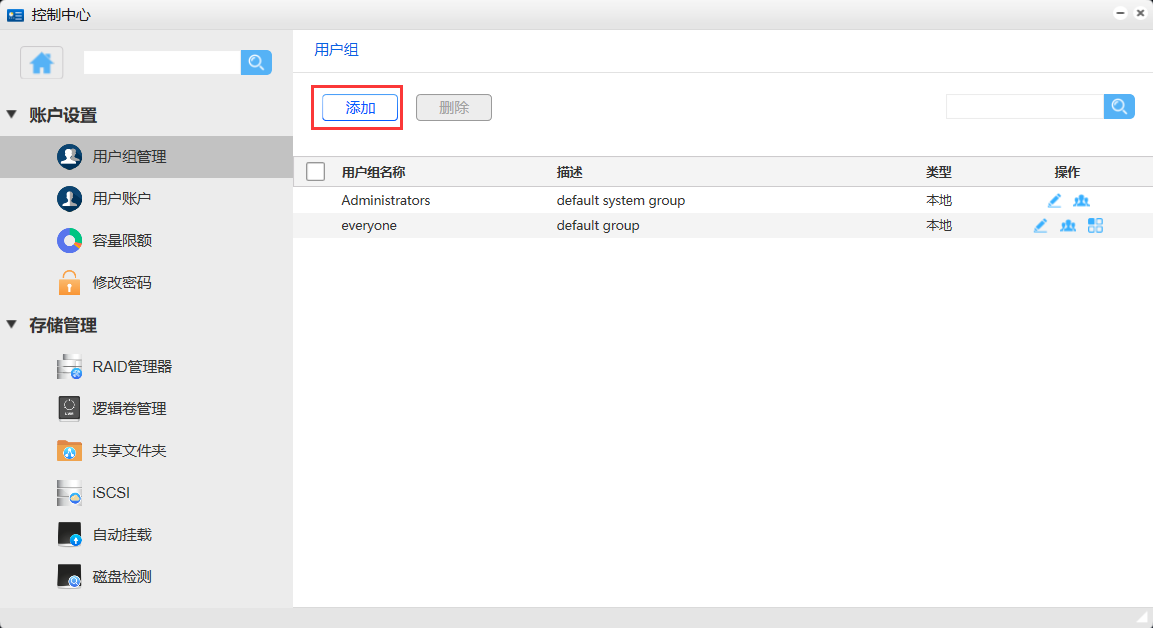The image size is (1153, 628).
Task: Open RAID管理器 from sidebar
Action: tap(131, 367)
